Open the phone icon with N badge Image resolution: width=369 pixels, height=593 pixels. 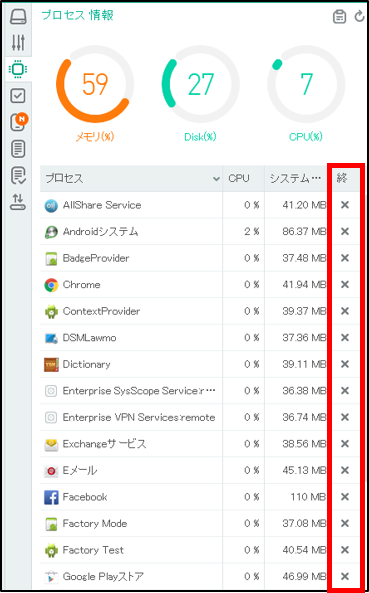(19, 122)
